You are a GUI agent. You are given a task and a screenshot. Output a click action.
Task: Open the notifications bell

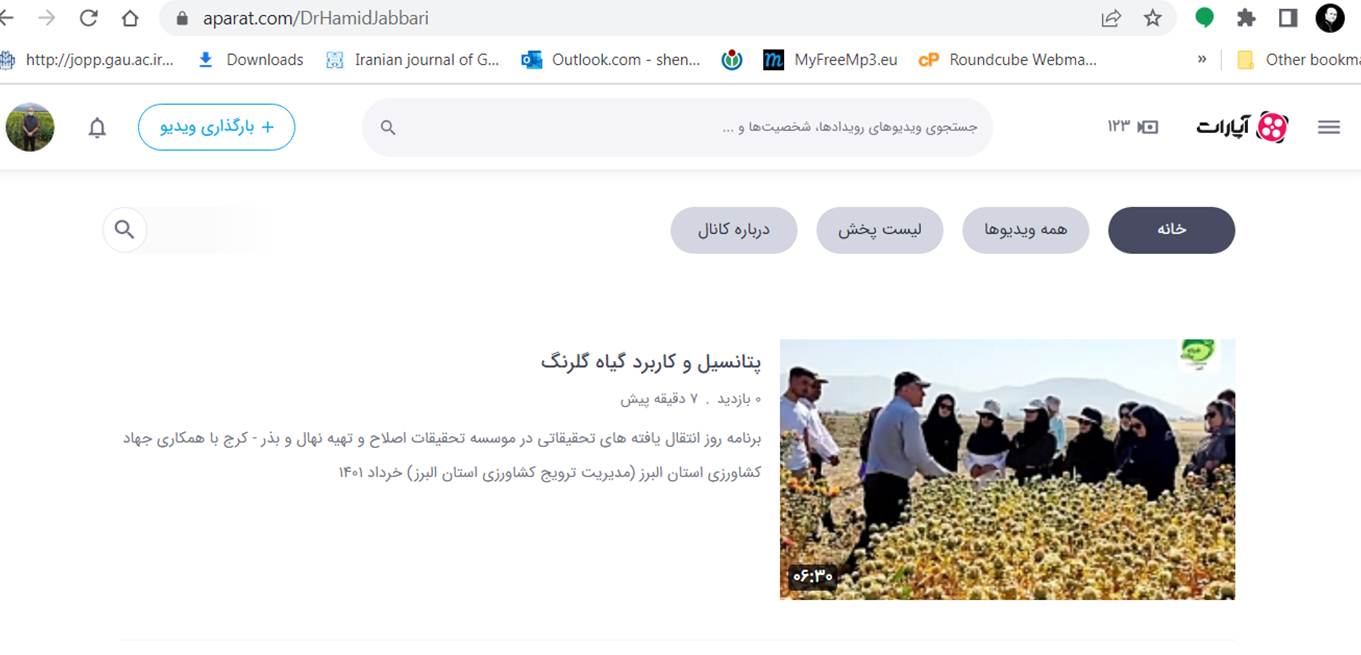pos(97,128)
